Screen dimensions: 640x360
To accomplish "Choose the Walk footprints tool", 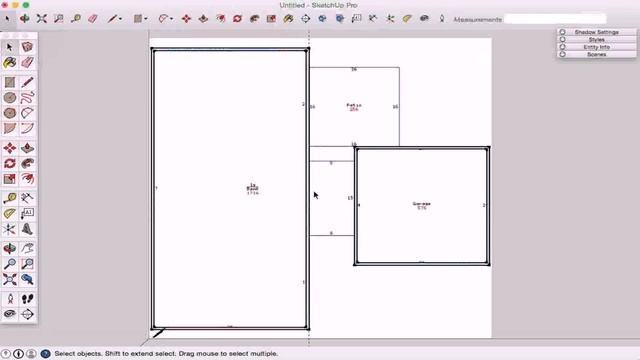I will pyautogui.click(x=27, y=299).
